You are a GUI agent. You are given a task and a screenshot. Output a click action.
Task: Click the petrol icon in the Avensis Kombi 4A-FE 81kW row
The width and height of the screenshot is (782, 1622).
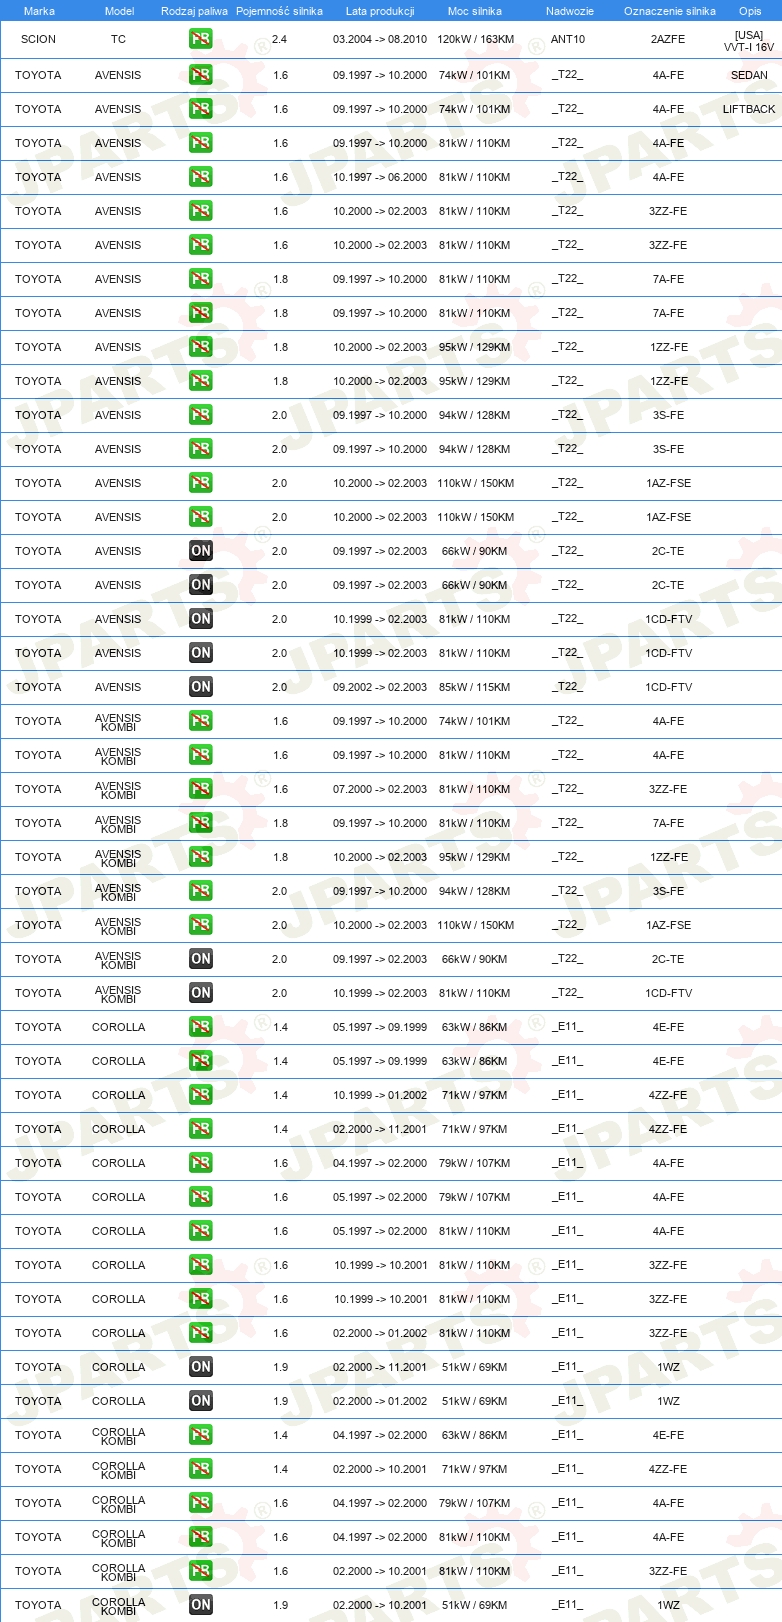pos(200,755)
